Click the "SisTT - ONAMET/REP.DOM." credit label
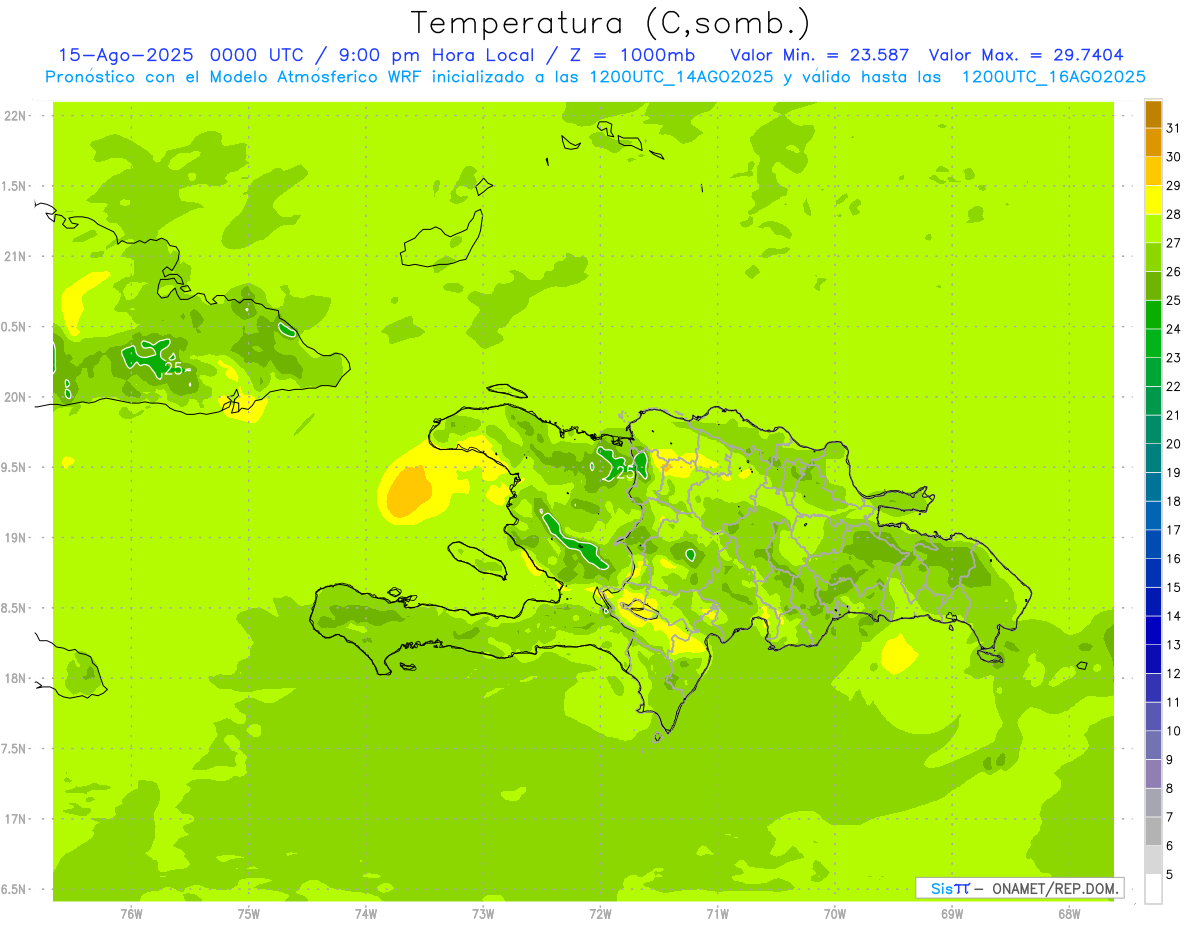Image resolution: width=1200 pixels, height=927 pixels. click(x=1020, y=888)
